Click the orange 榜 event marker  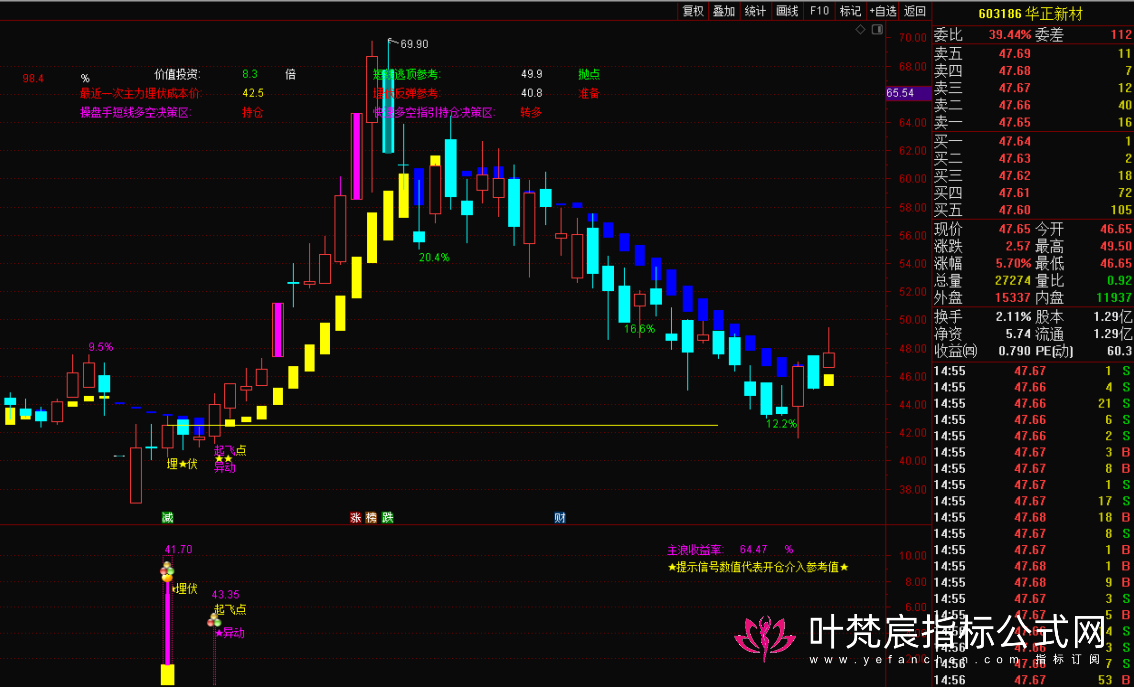[x=372, y=517]
